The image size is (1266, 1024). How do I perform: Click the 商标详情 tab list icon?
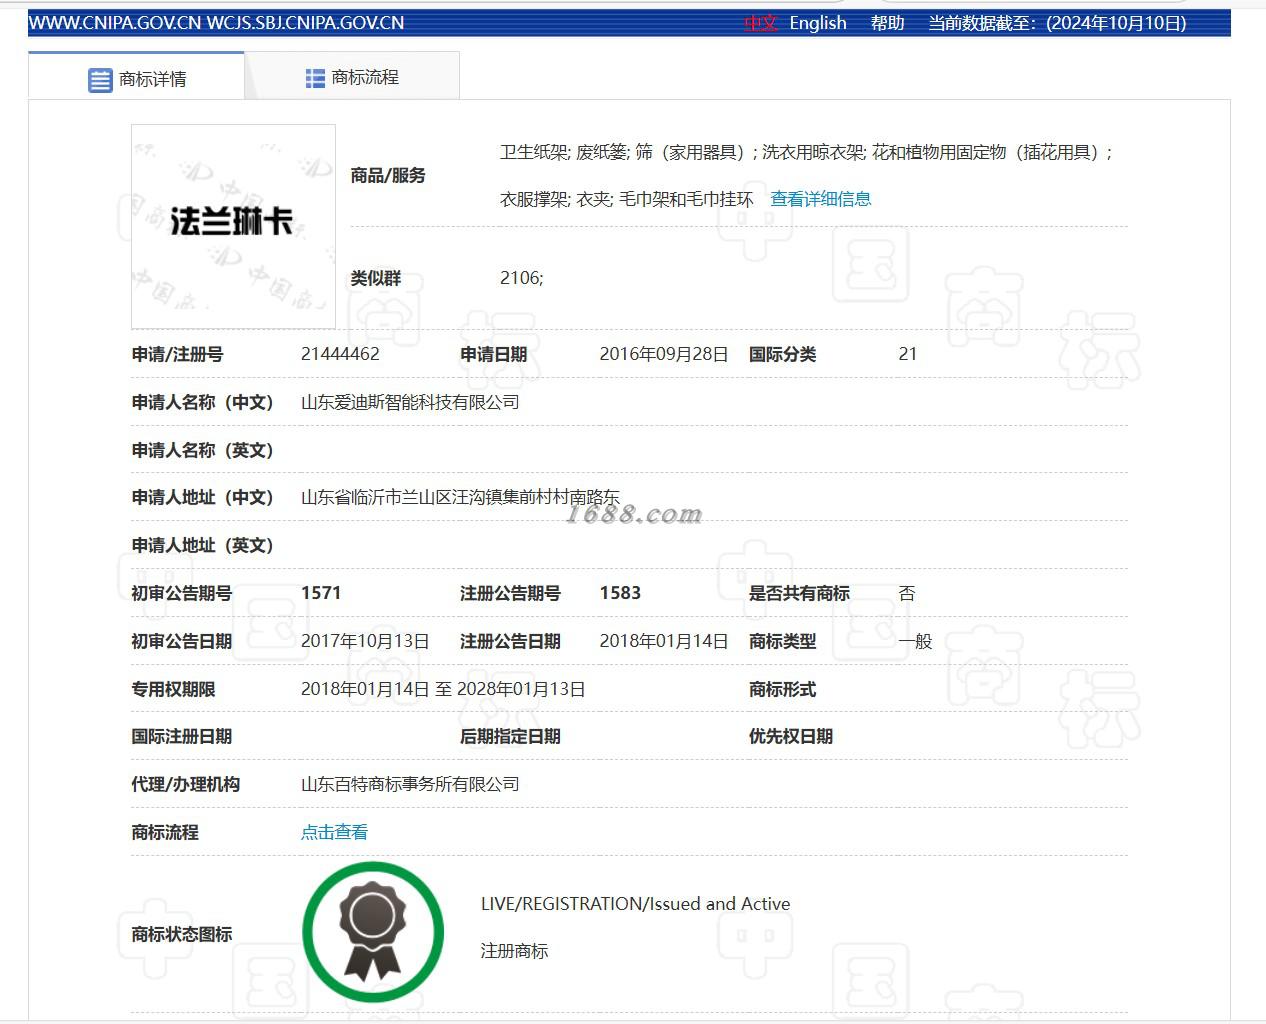[100, 80]
